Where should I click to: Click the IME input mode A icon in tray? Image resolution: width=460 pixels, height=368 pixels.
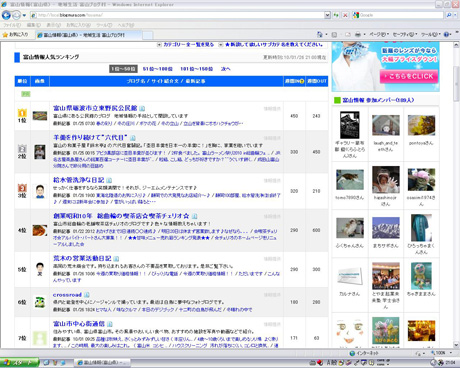(328, 363)
